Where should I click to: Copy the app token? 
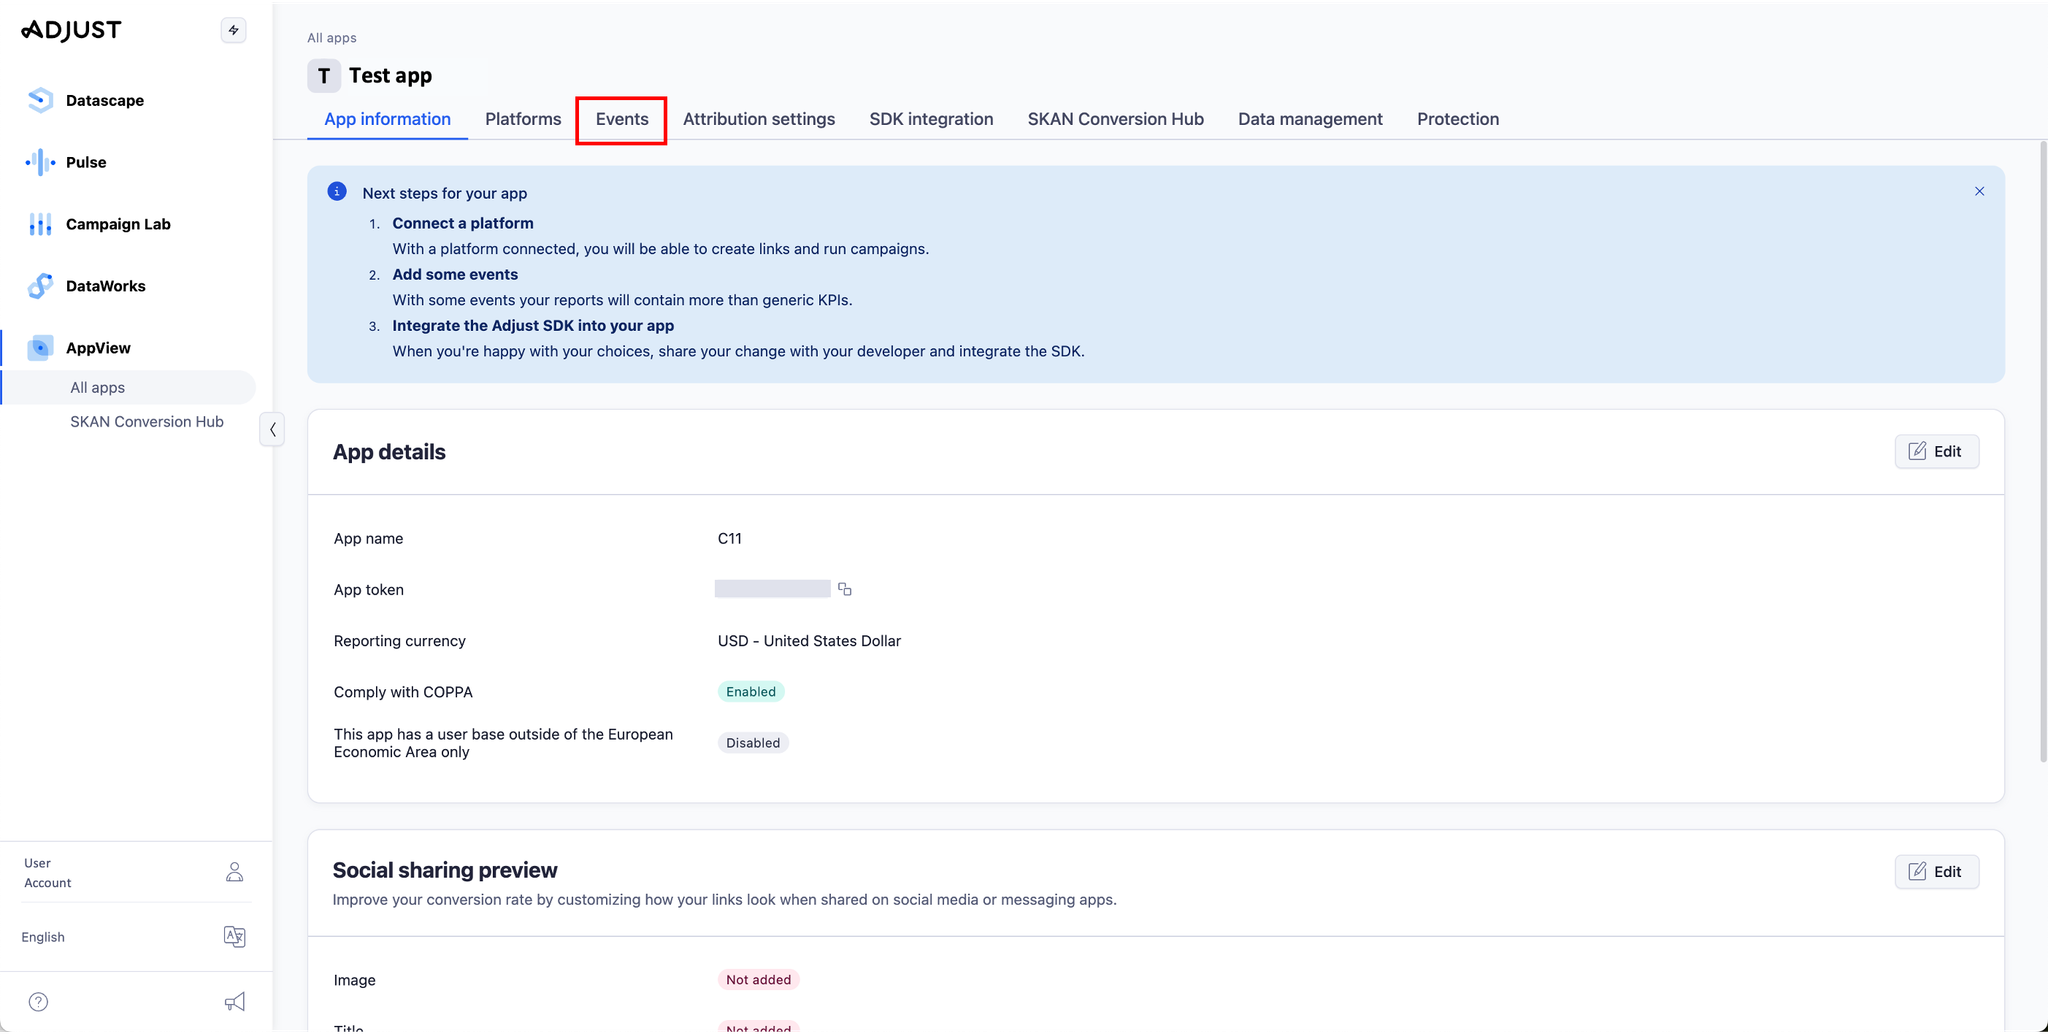click(845, 589)
